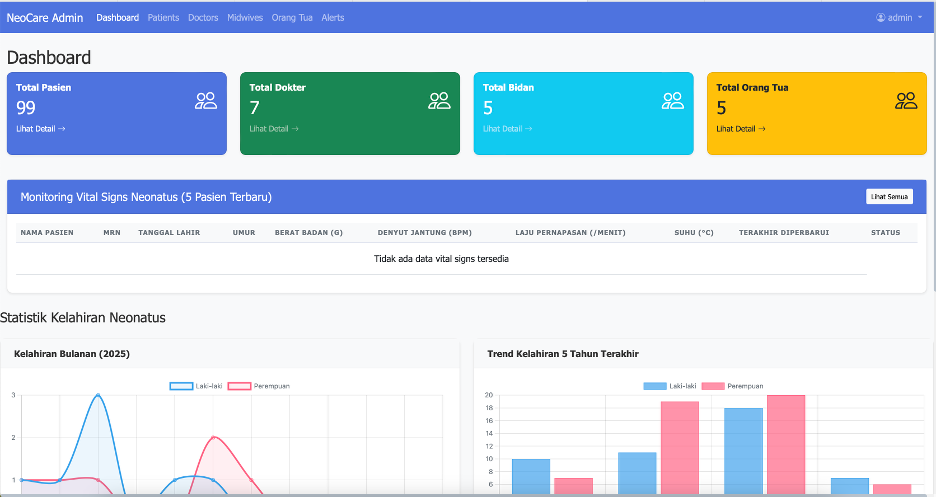Toggle Perempuan legend in Trend Kelahiran chart
936x498 pixels.
click(x=732, y=386)
